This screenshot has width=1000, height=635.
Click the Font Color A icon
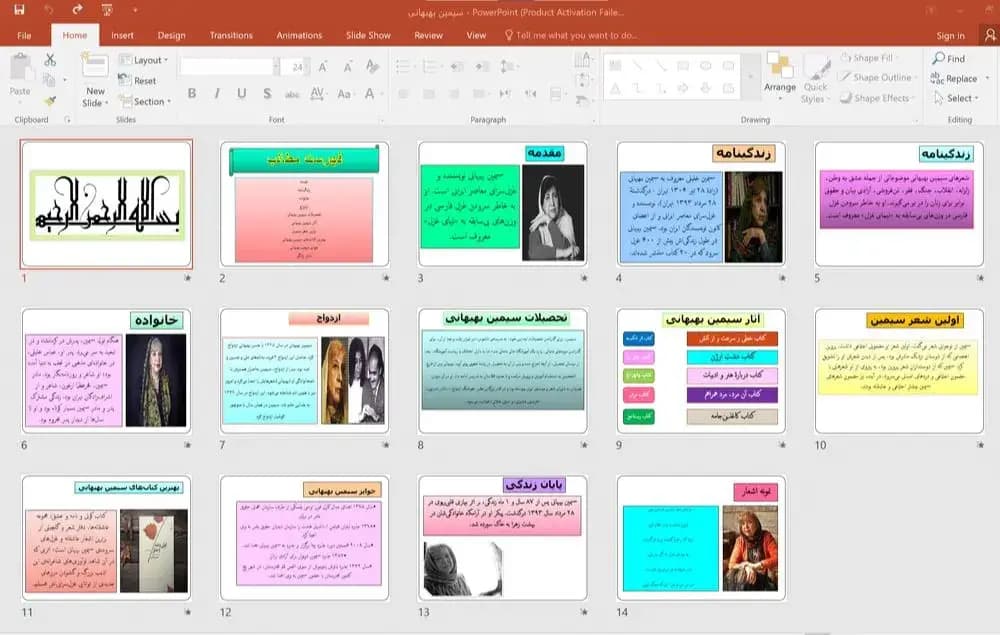(369, 94)
